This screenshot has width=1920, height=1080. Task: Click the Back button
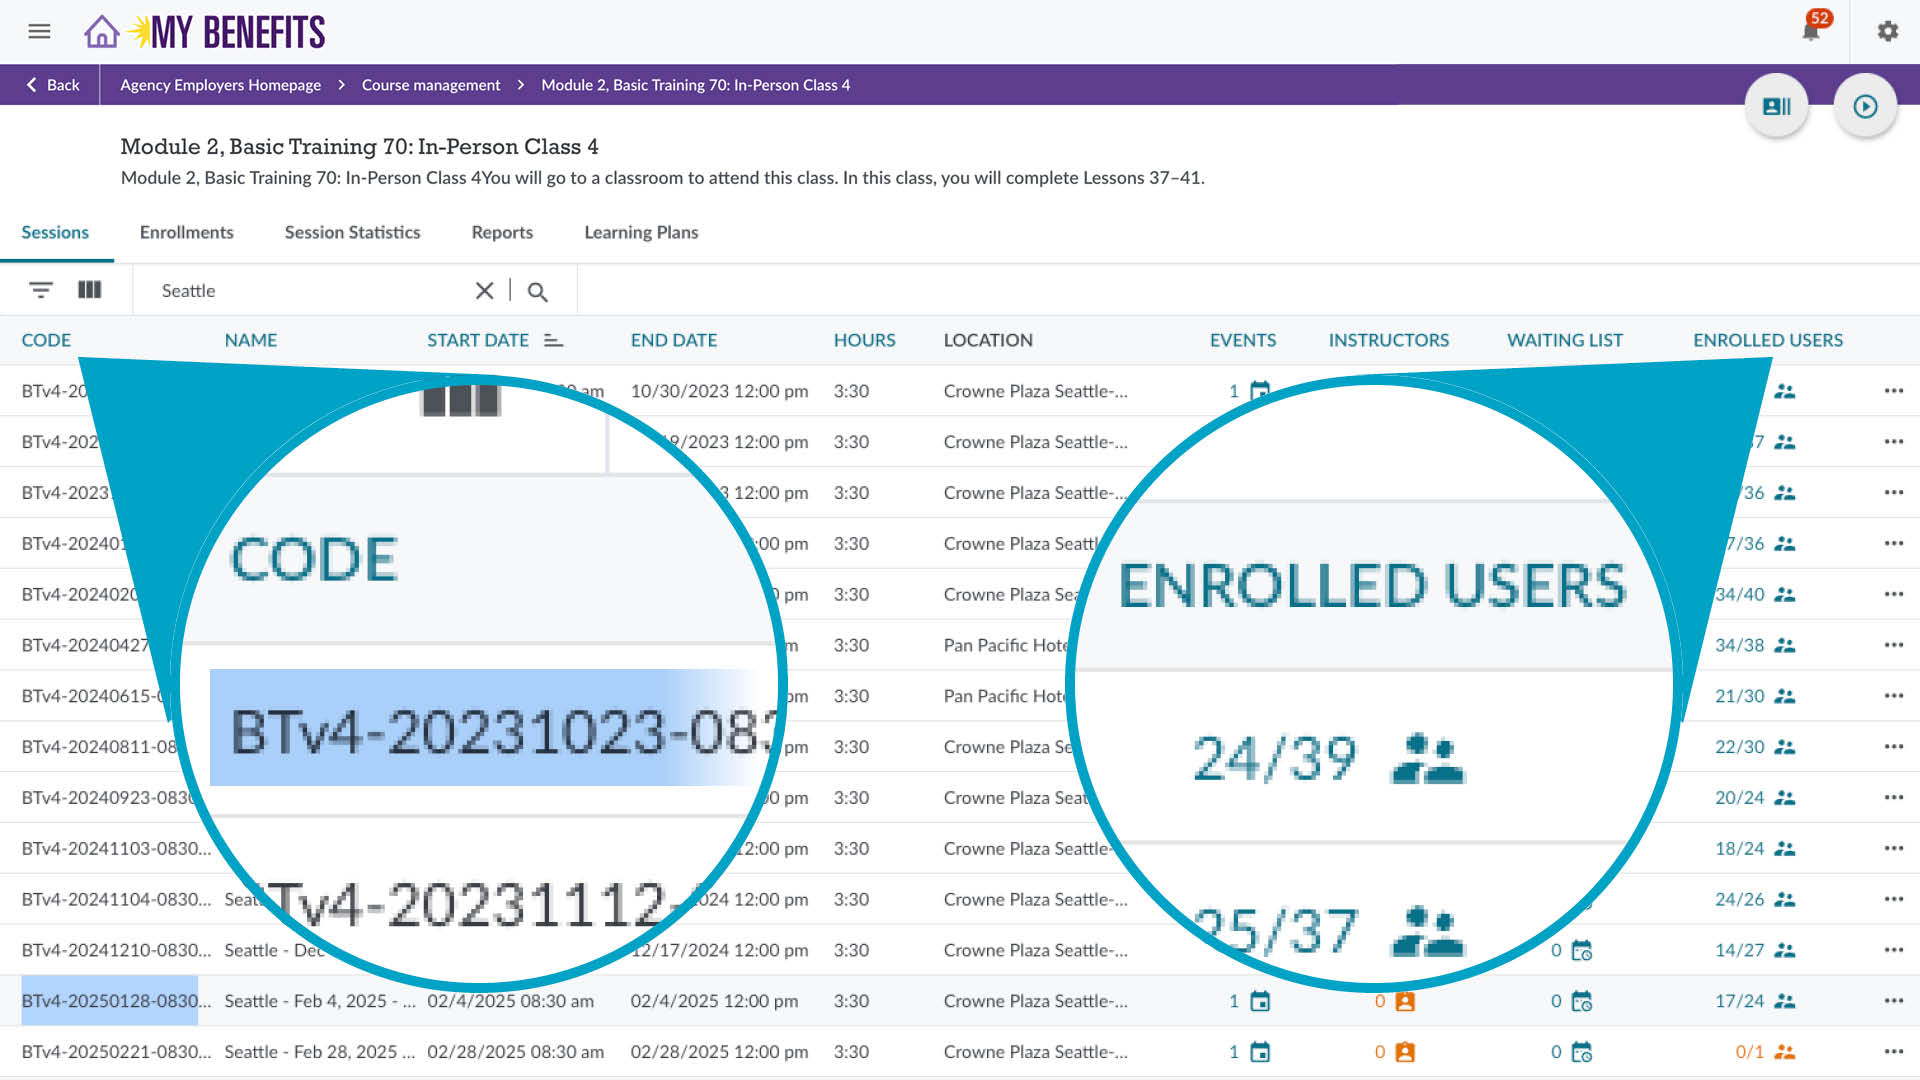[x=52, y=85]
